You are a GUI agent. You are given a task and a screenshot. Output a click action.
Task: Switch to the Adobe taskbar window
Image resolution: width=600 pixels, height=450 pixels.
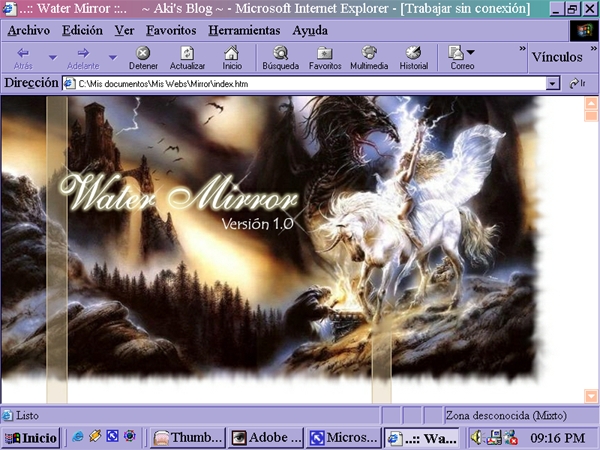click(x=266, y=438)
